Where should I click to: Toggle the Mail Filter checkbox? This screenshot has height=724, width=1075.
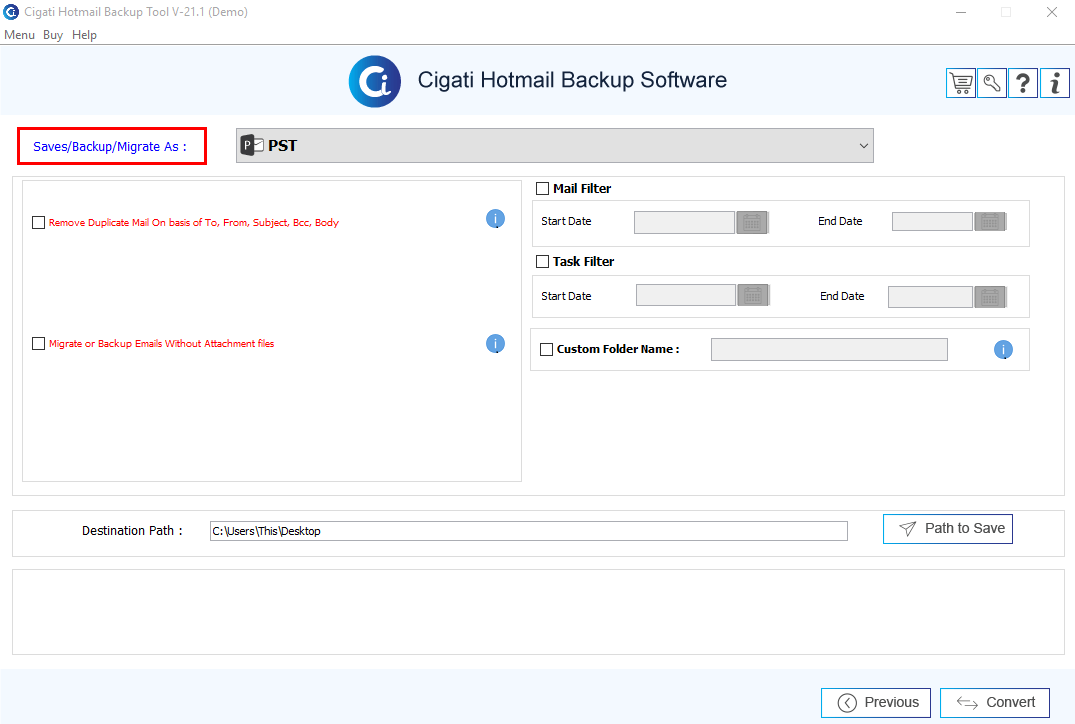tap(542, 189)
